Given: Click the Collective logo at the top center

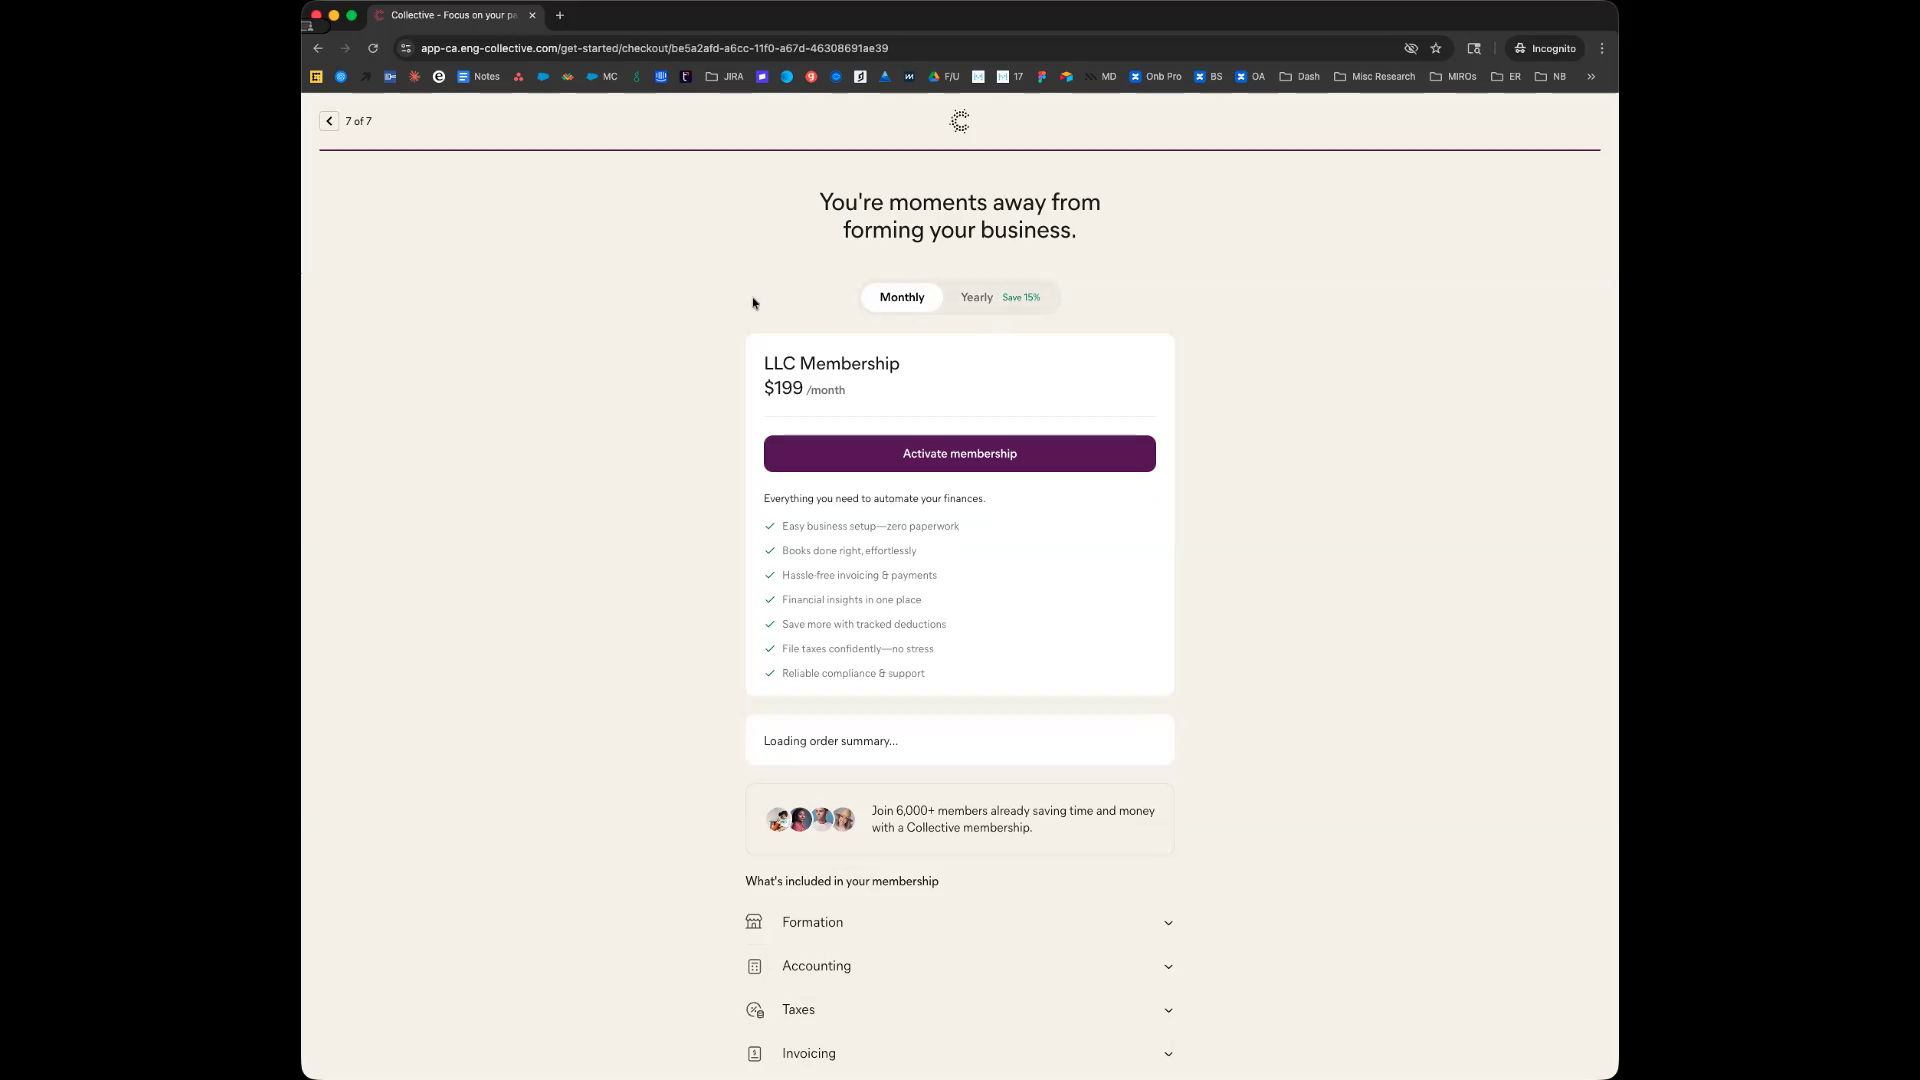Looking at the screenshot, I should (960, 121).
